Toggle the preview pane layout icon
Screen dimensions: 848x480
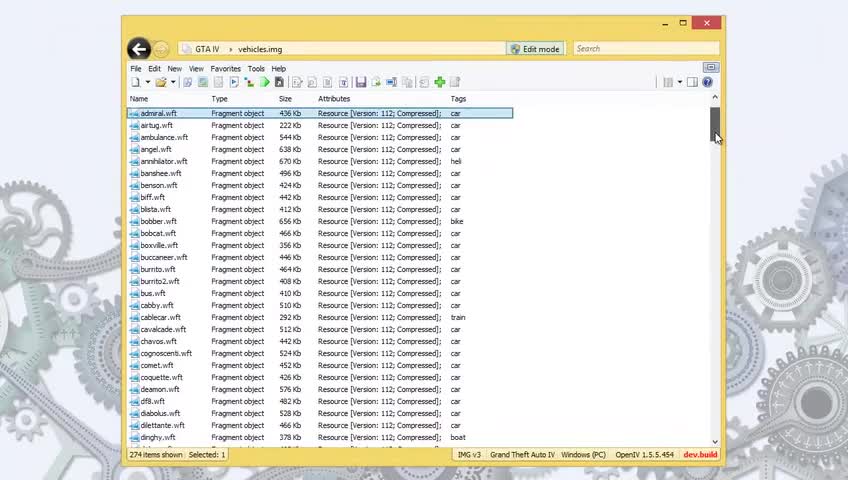692,82
